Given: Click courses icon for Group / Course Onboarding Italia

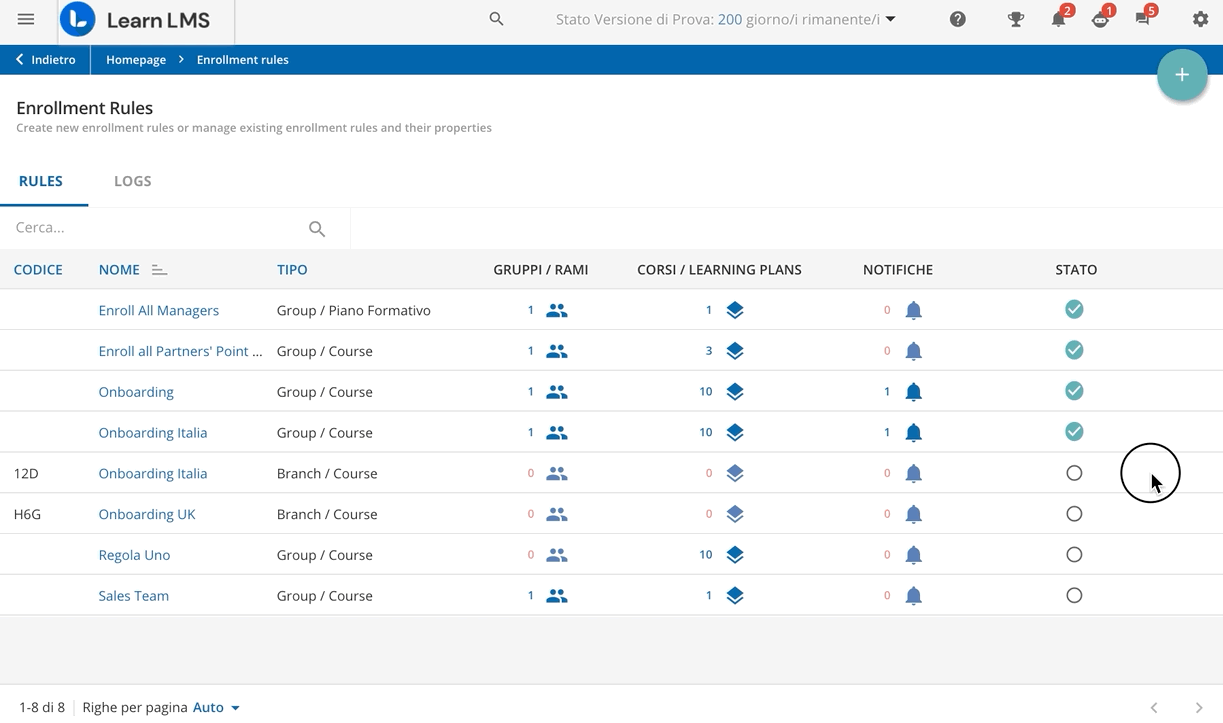Looking at the screenshot, I should coord(735,433).
